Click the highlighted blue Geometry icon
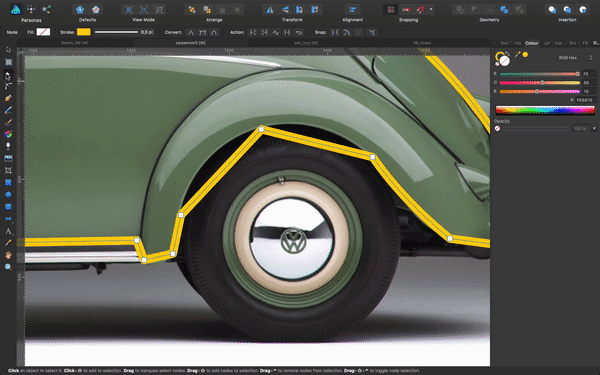600x375 pixels. 504,10
